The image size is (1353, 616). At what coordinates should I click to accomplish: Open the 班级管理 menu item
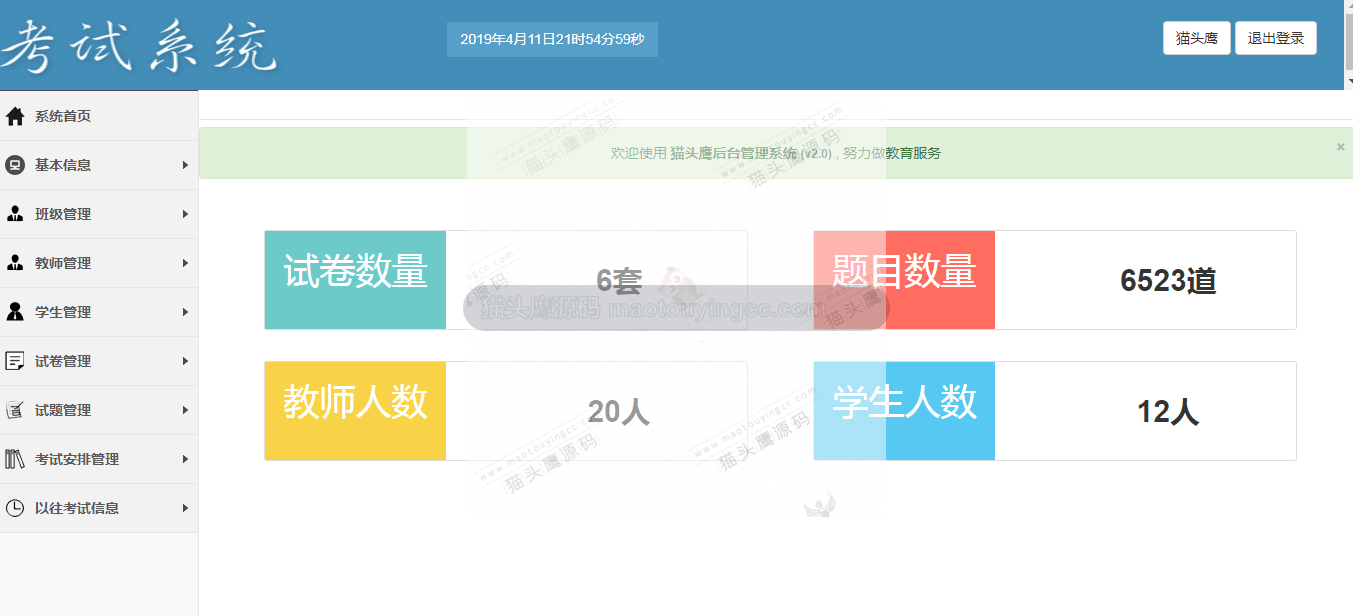point(99,214)
